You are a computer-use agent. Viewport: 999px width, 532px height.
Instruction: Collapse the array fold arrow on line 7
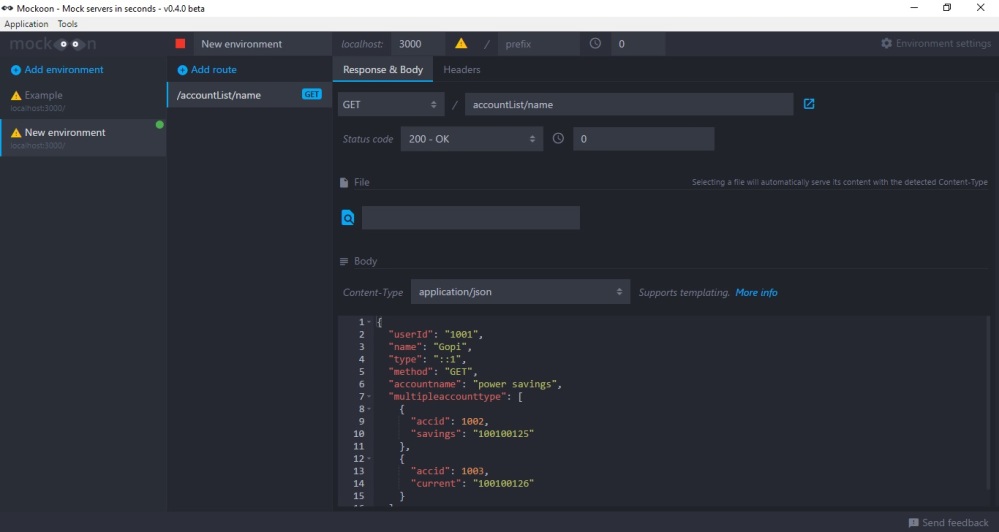(369, 396)
